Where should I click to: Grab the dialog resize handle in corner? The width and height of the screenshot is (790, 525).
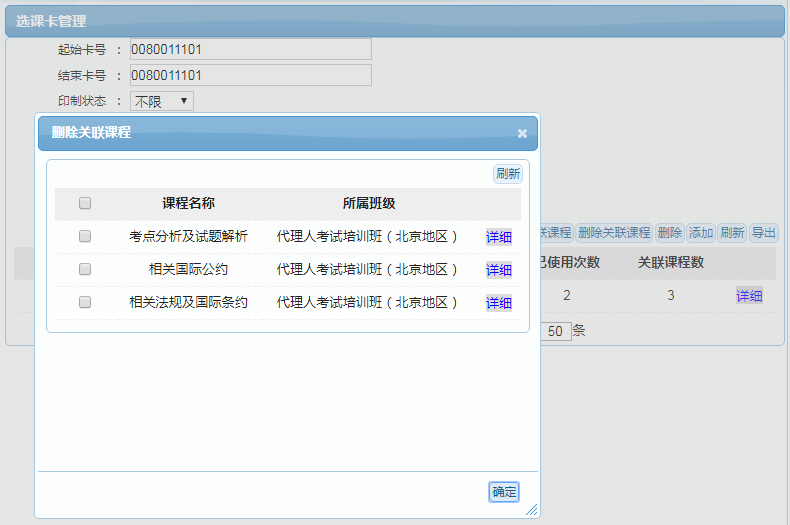(x=532, y=510)
